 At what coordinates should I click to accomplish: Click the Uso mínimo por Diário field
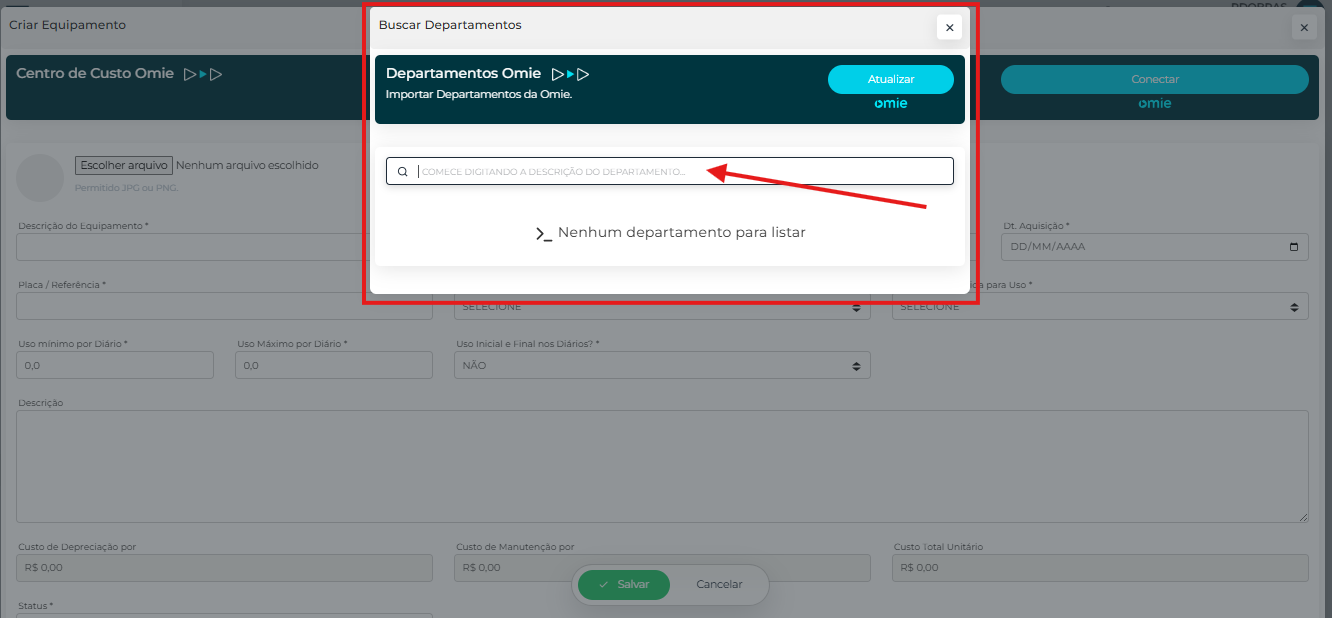[x=115, y=366]
